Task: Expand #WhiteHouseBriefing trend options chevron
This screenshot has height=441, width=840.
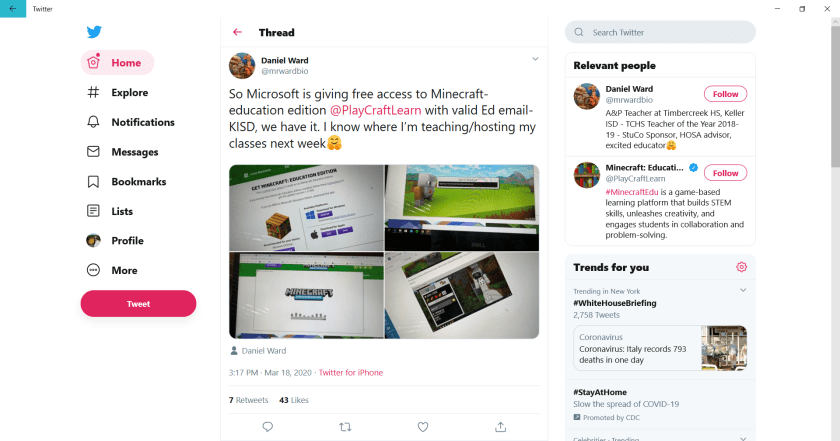Action: [x=743, y=290]
